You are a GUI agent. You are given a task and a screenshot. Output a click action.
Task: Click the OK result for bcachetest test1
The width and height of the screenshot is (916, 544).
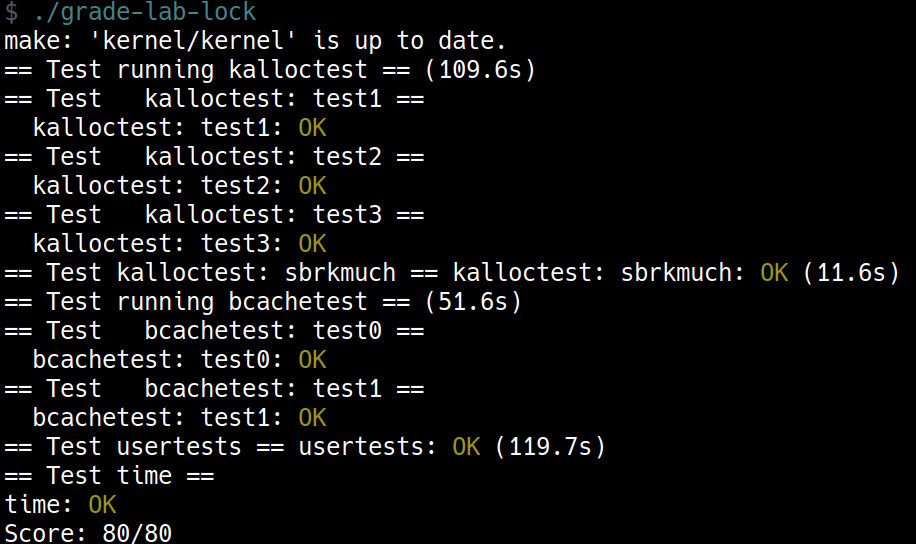pos(312,418)
